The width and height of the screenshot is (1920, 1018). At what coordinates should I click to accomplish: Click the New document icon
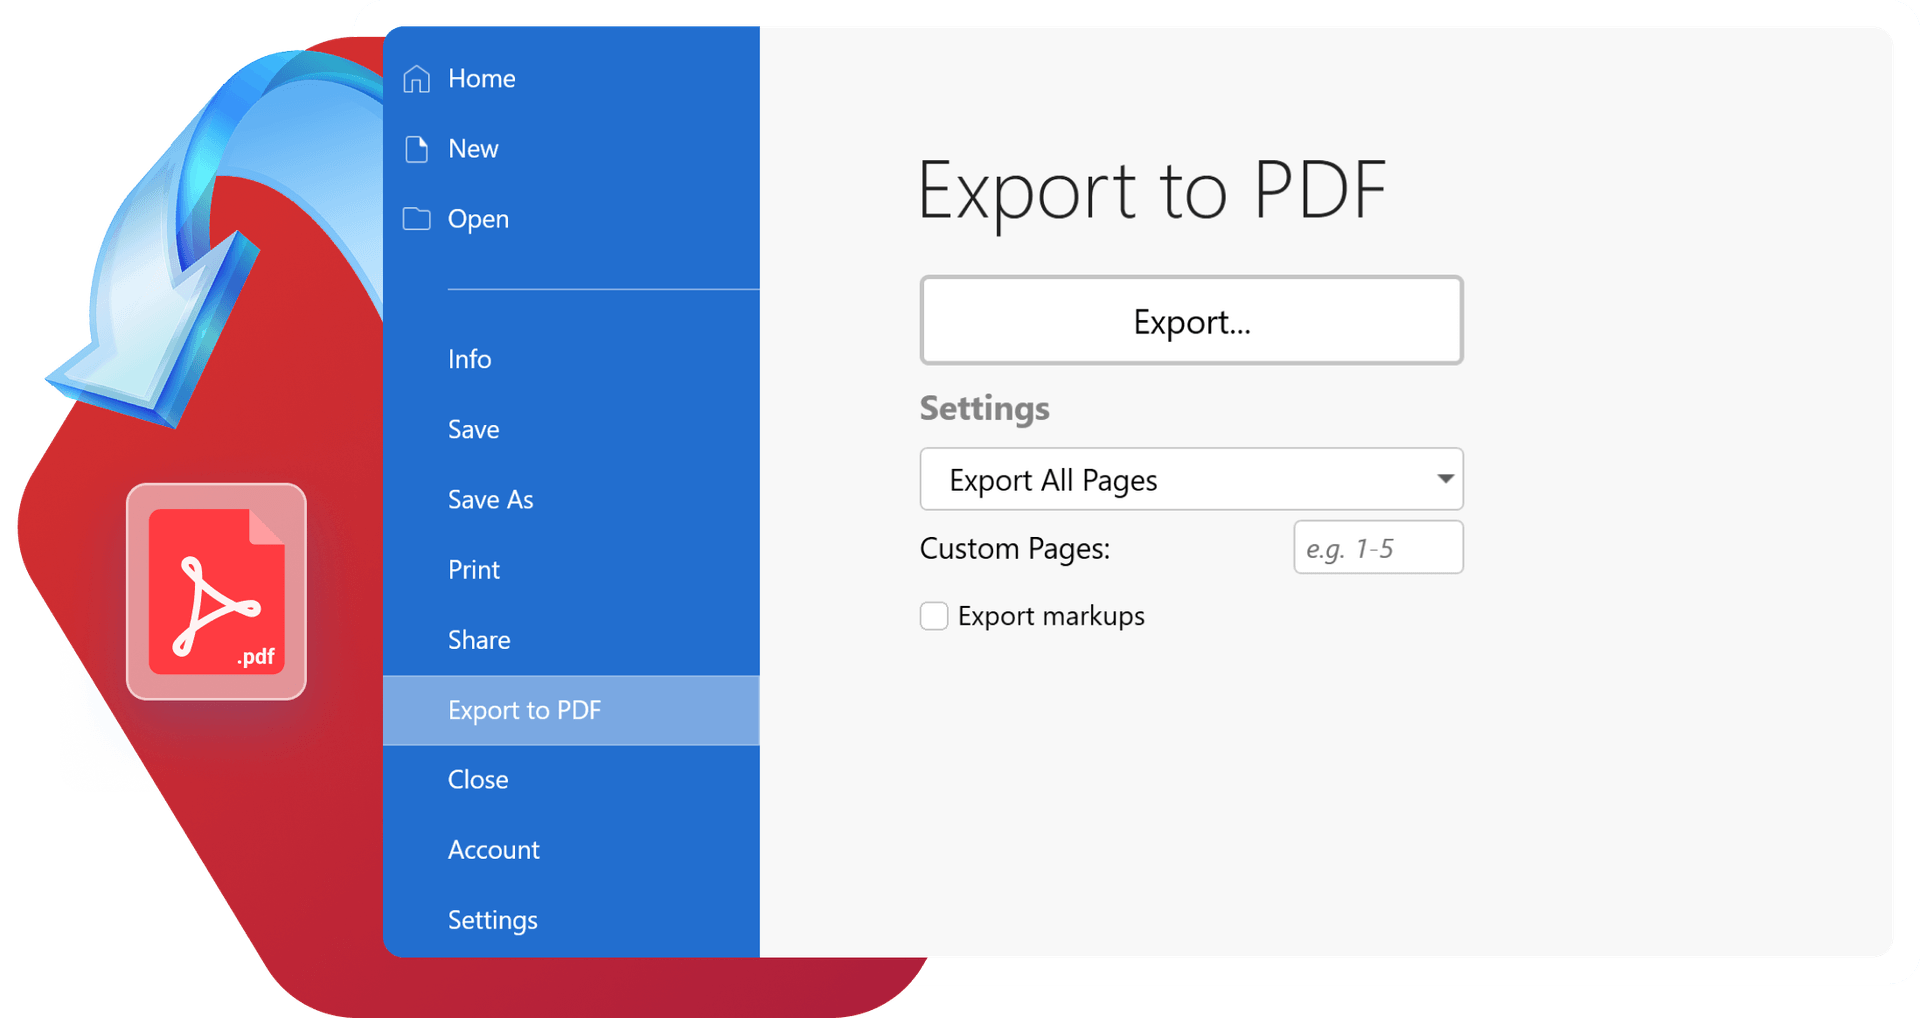pos(416,149)
